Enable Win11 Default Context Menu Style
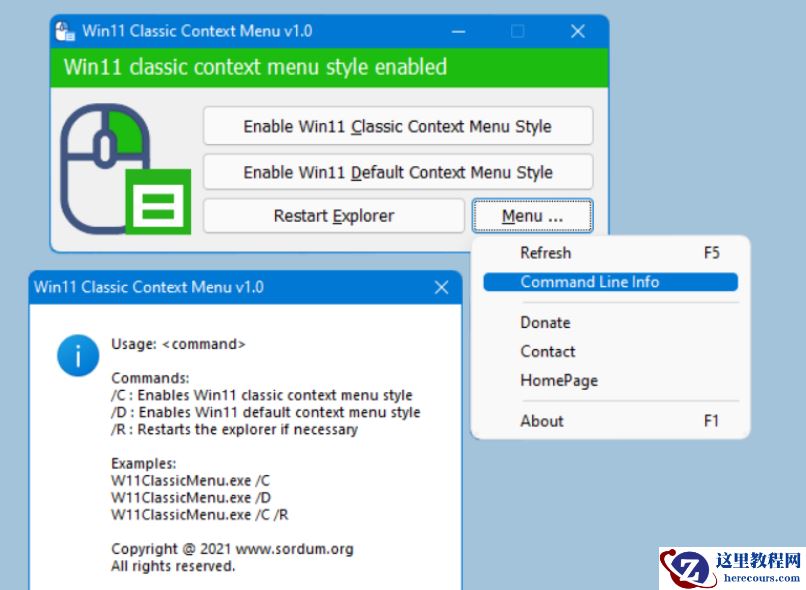The width and height of the screenshot is (806, 590). coord(398,172)
